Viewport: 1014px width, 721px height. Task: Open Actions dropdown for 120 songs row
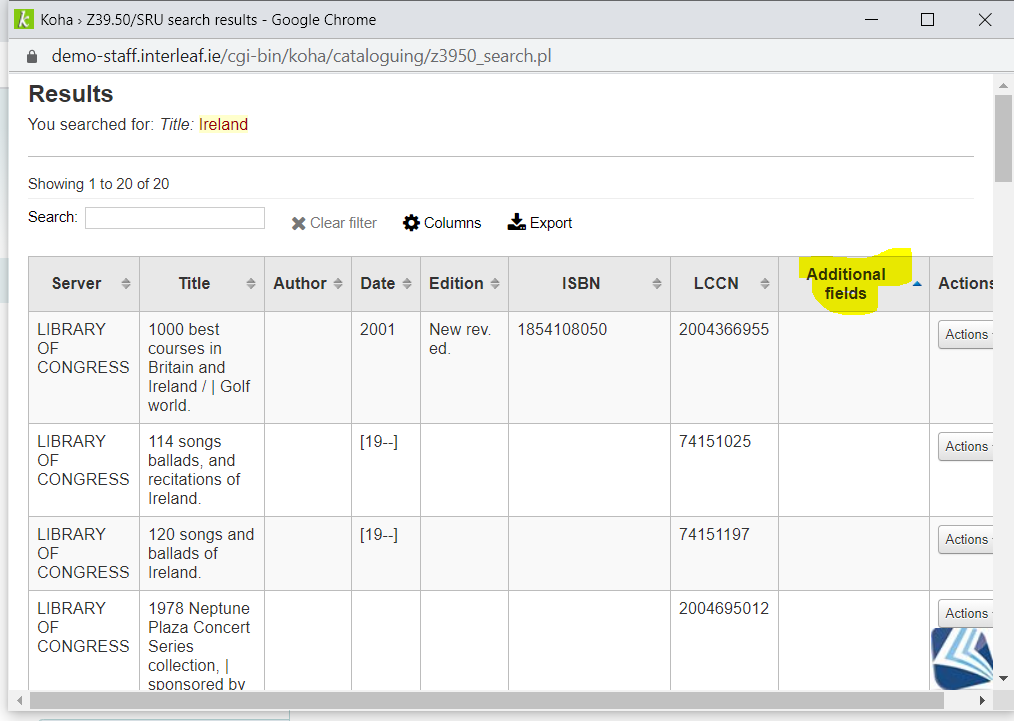point(966,539)
